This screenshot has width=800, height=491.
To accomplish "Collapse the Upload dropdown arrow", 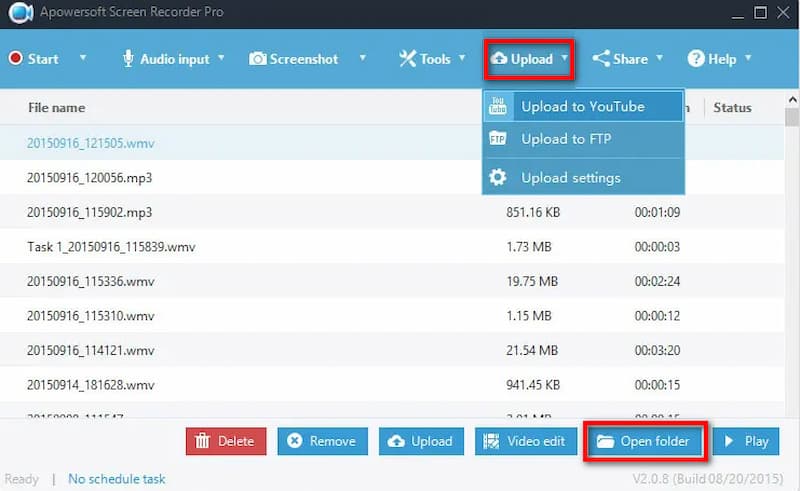I will pyautogui.click(x=564, y=58).
